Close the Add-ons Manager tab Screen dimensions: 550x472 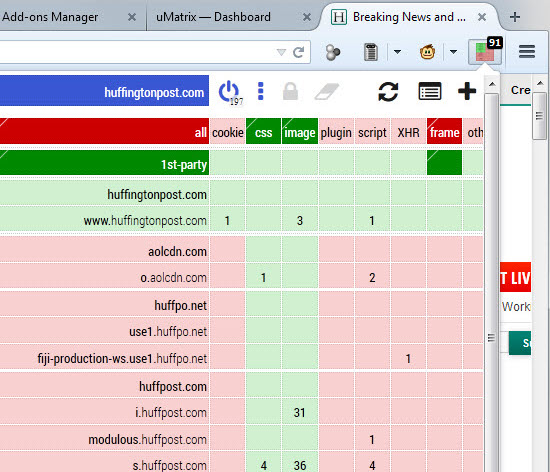(x=132, y=17)
